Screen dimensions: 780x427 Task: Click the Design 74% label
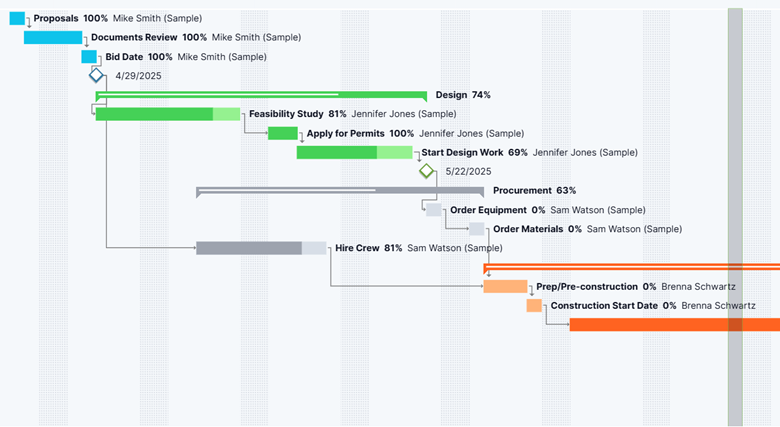pos(463,95)
